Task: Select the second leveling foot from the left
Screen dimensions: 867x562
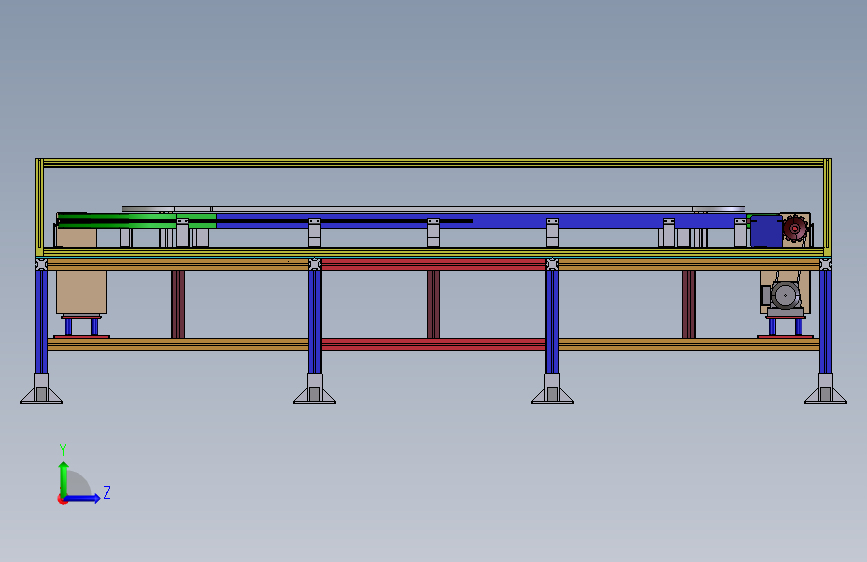Action: tap(315, 389)
